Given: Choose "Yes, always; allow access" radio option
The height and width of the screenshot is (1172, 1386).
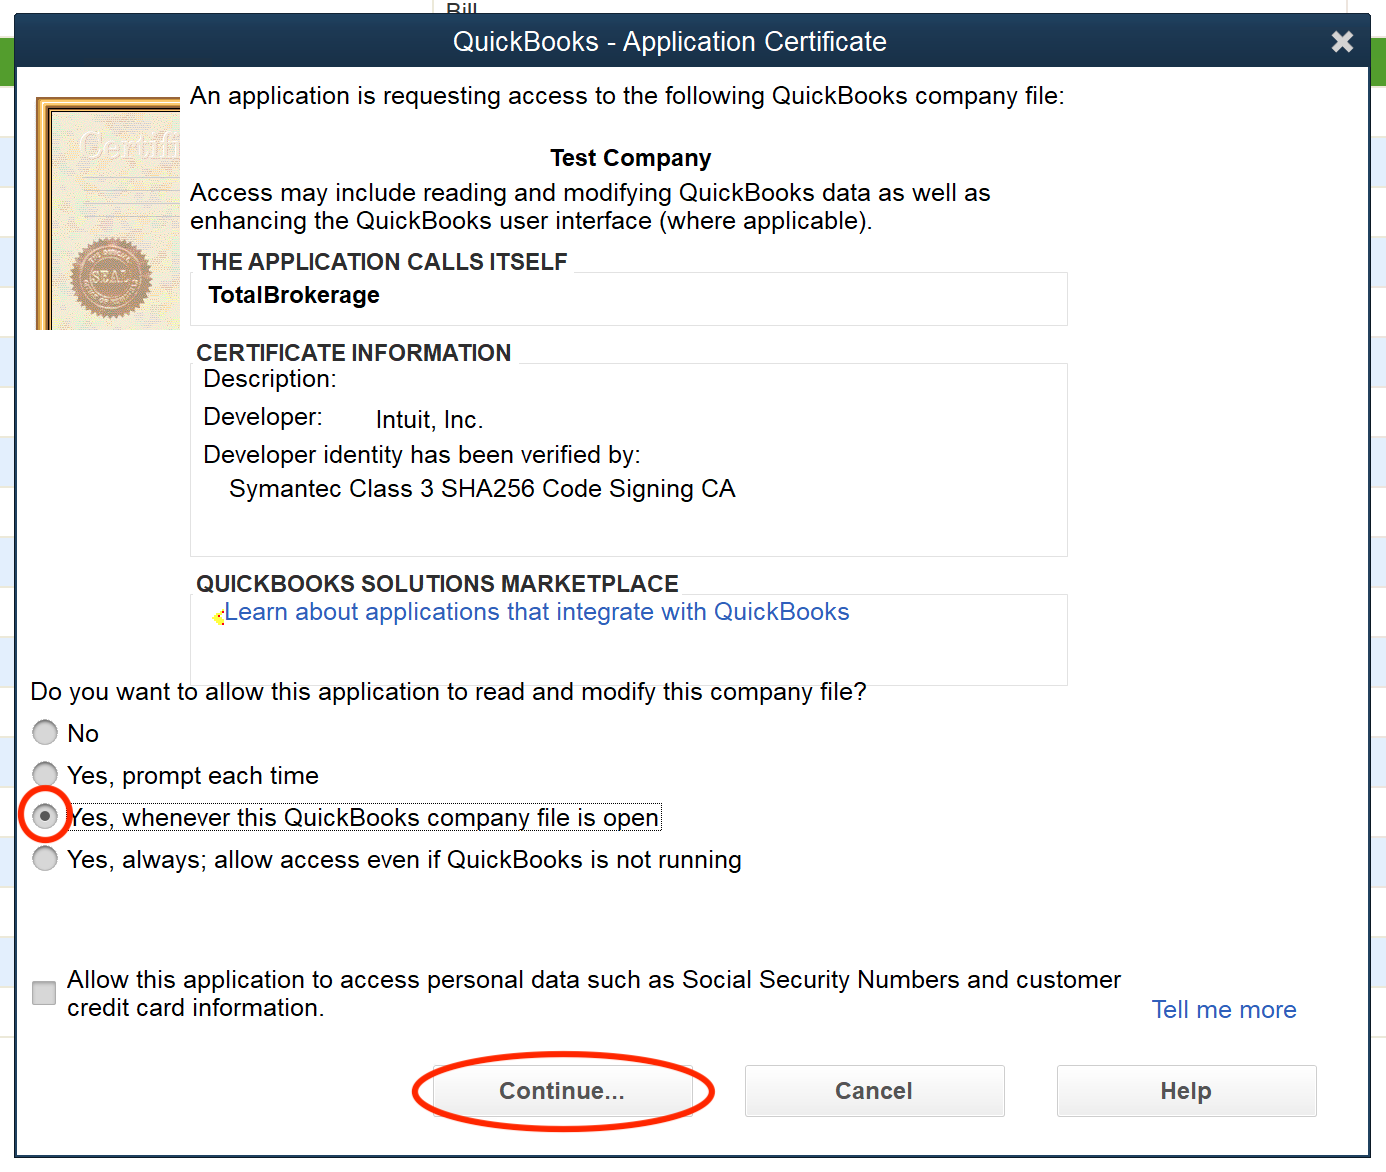Looking at the screenshot, I should [x=45, y=859].
